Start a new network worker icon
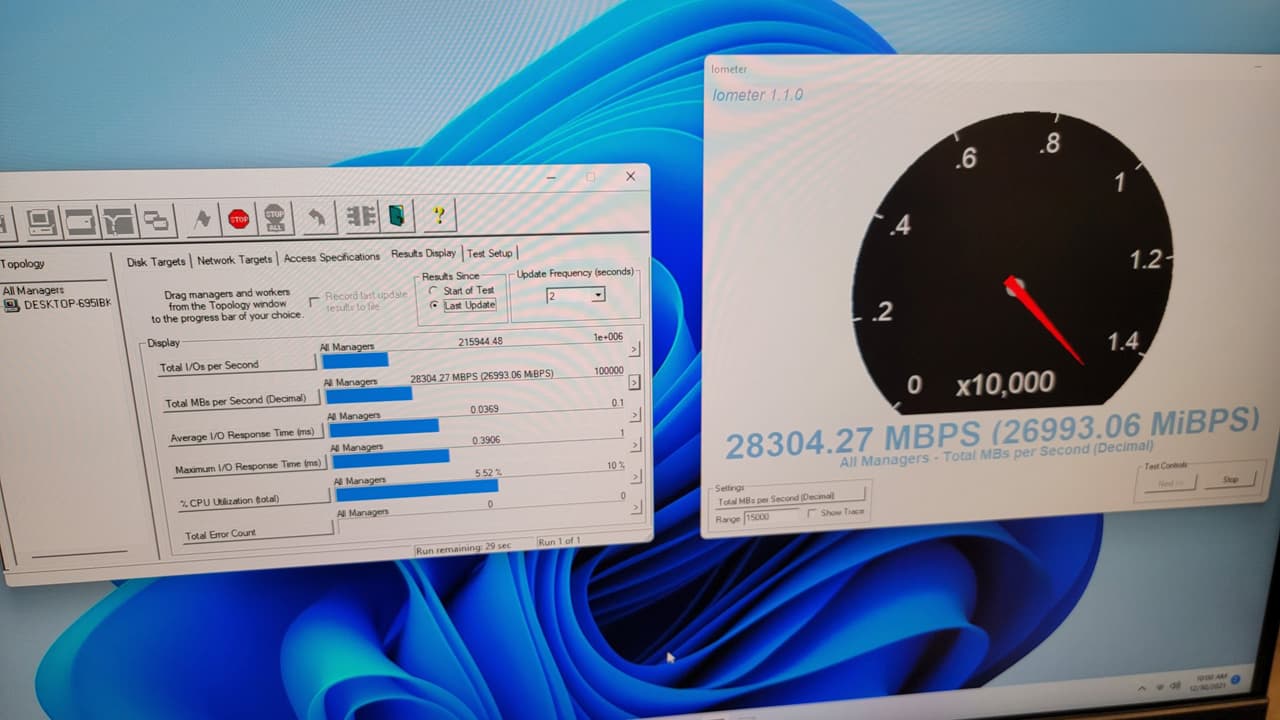1280x720 pixels. (118, 220)
